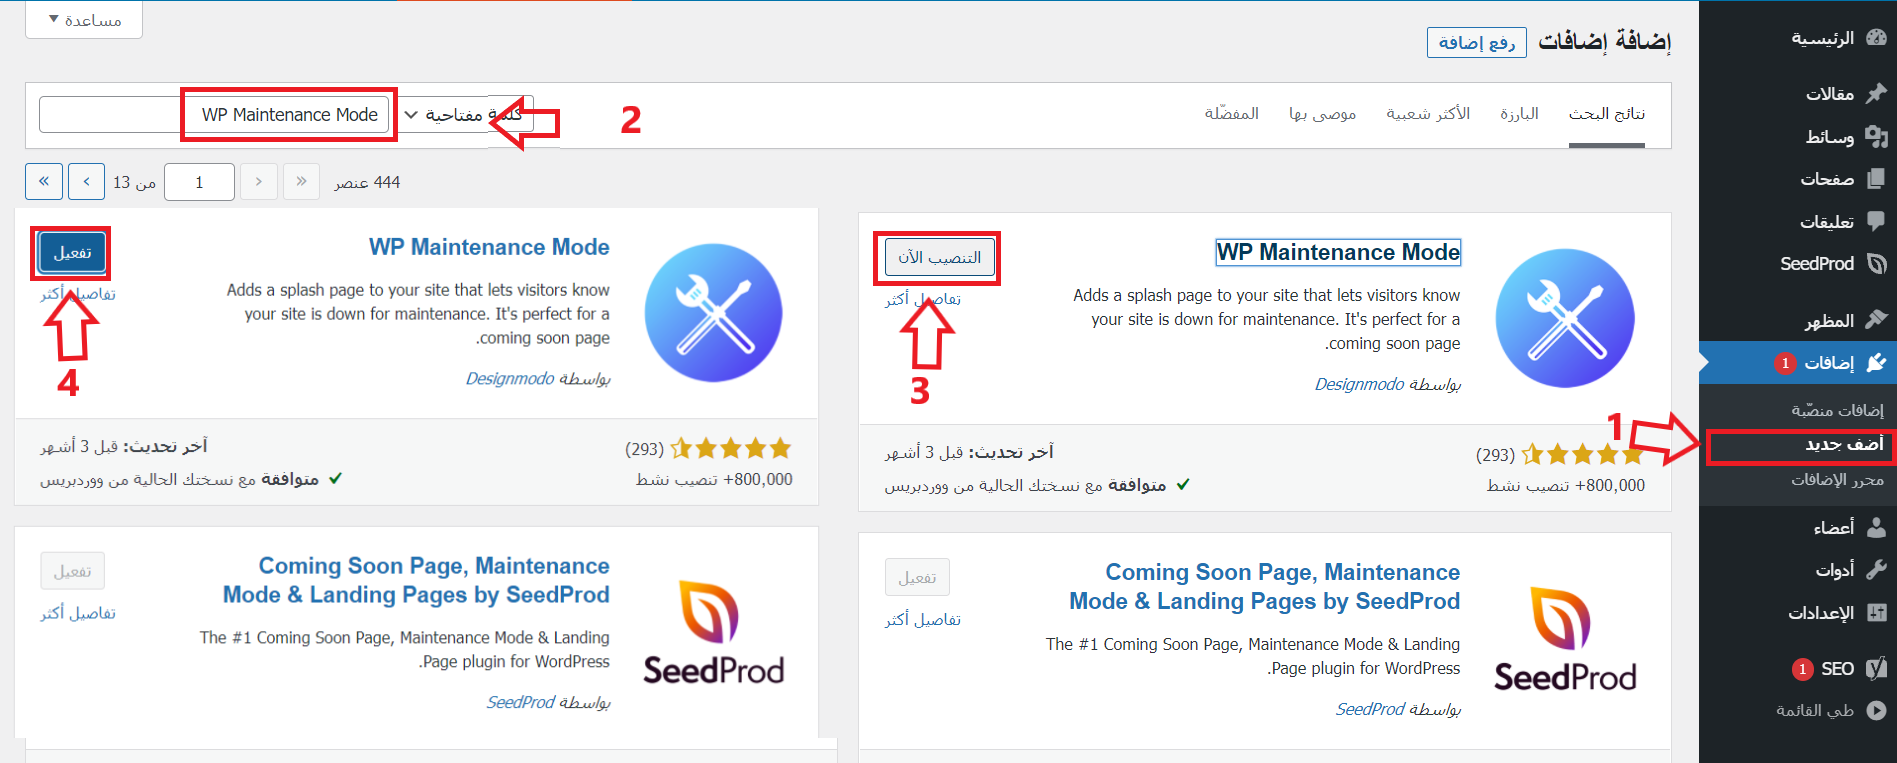Switch to the نتائج البحث tab
1897x763 pixels.
pos(1607,114)
